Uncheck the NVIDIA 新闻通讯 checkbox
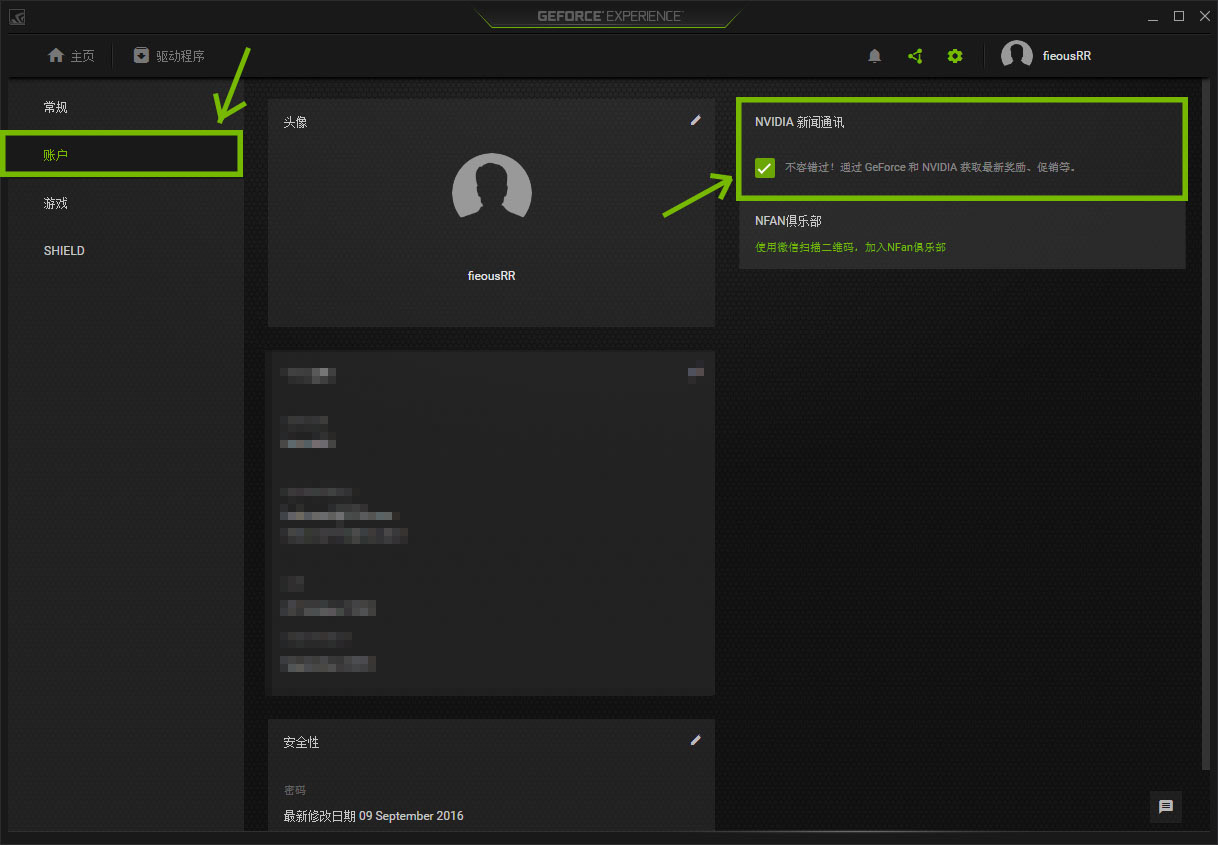 [x=765, y=168]
